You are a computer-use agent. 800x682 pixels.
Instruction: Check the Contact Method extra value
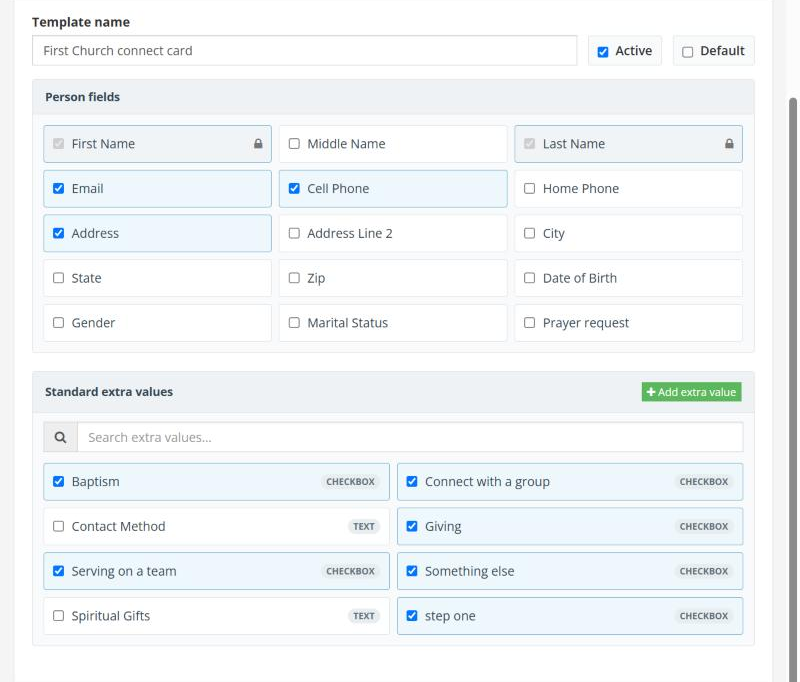(x=59, y=526)
